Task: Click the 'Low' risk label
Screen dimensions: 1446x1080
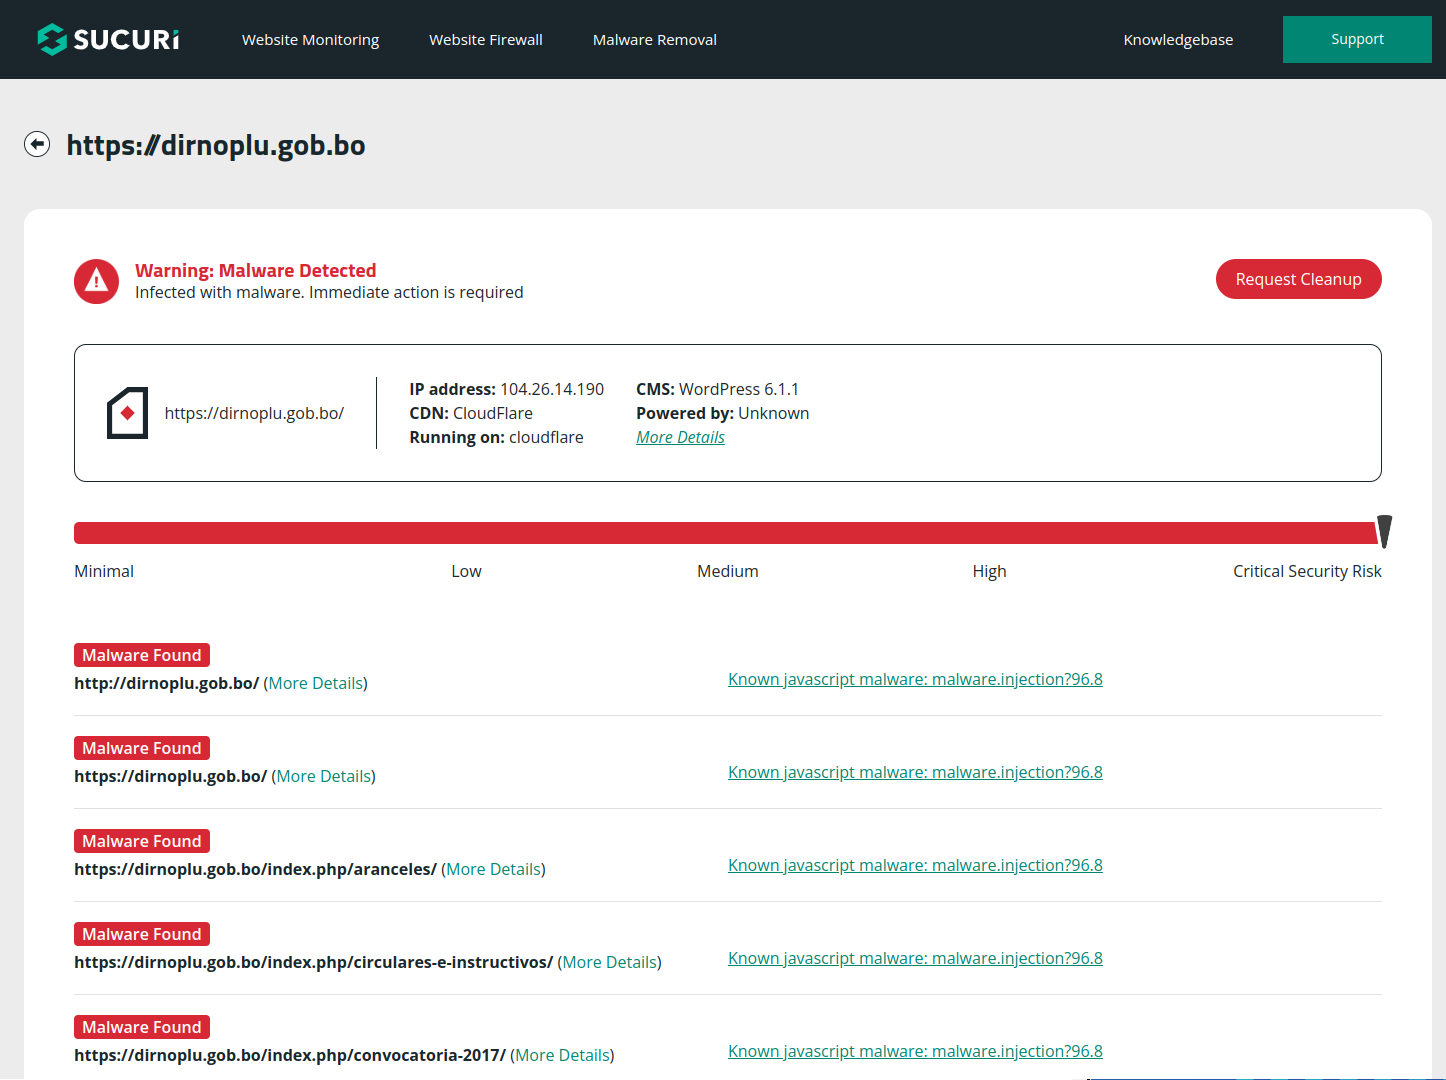Action: (466, 571)
